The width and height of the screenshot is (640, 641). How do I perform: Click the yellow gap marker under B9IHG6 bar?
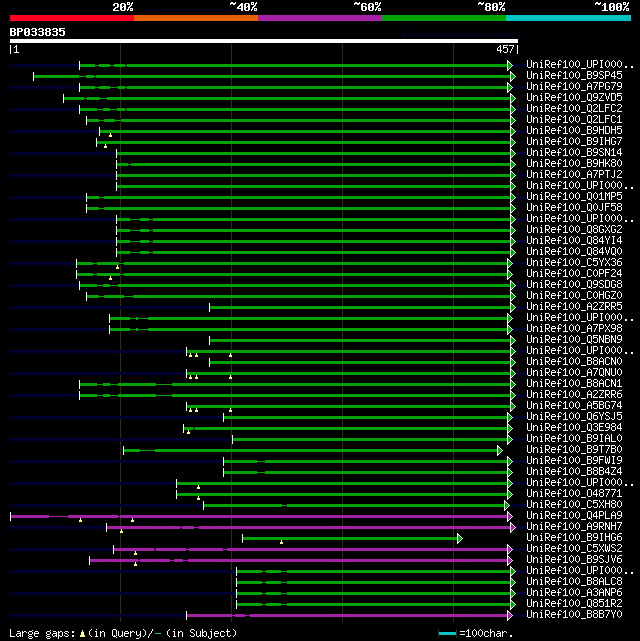(282, 542)
